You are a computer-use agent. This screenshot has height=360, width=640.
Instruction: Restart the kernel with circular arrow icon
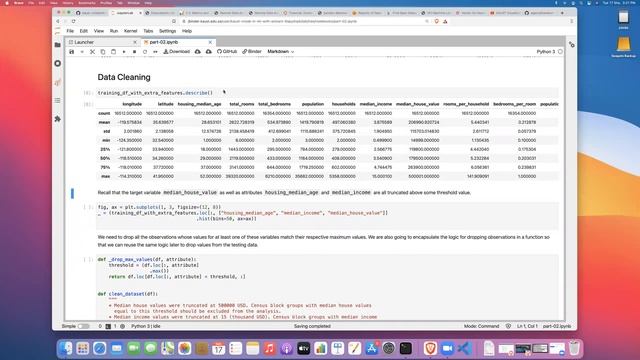(145, 52)
